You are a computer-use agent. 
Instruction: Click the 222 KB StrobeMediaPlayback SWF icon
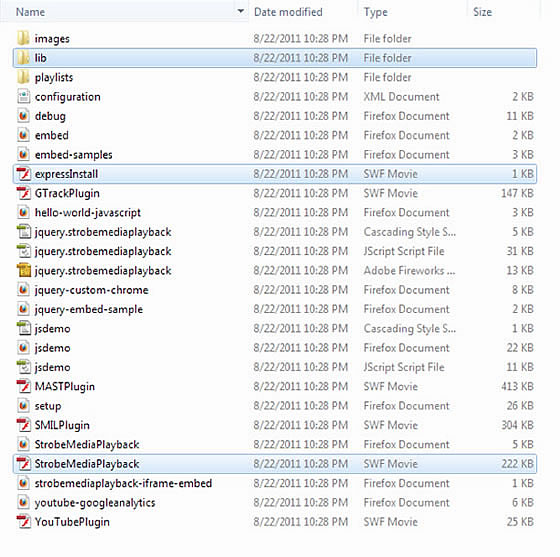click(x=24, y=463)
